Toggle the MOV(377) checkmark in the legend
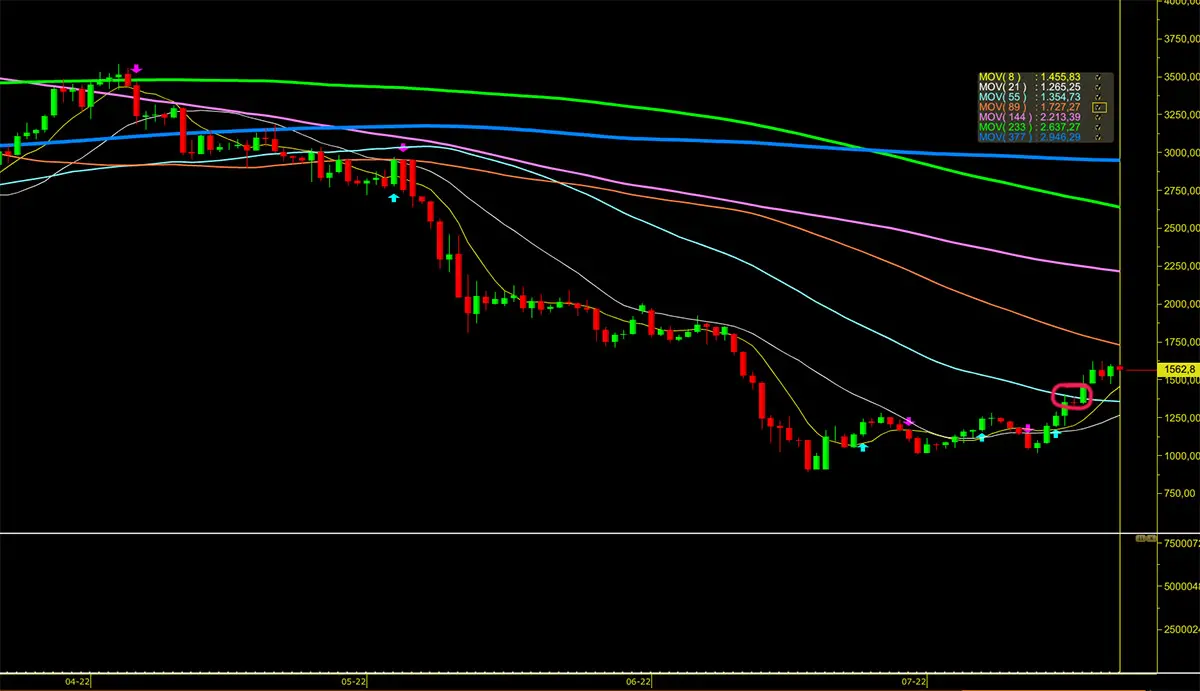The height and width of the screenshot is (691, 1200). point(1098,137)
